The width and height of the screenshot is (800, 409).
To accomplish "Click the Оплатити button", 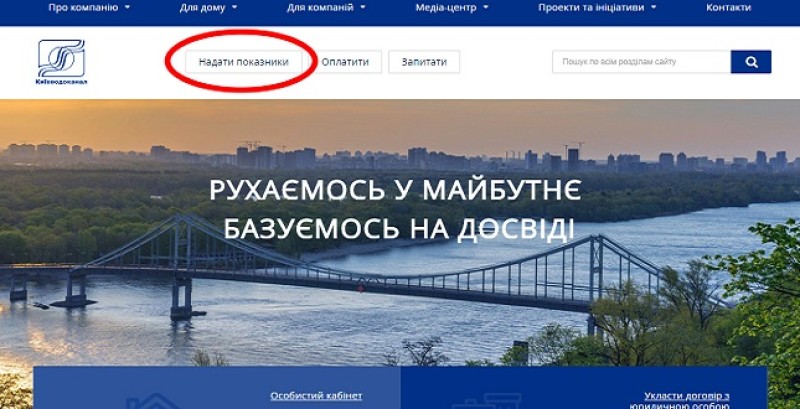I will click(x=345, y=62).
